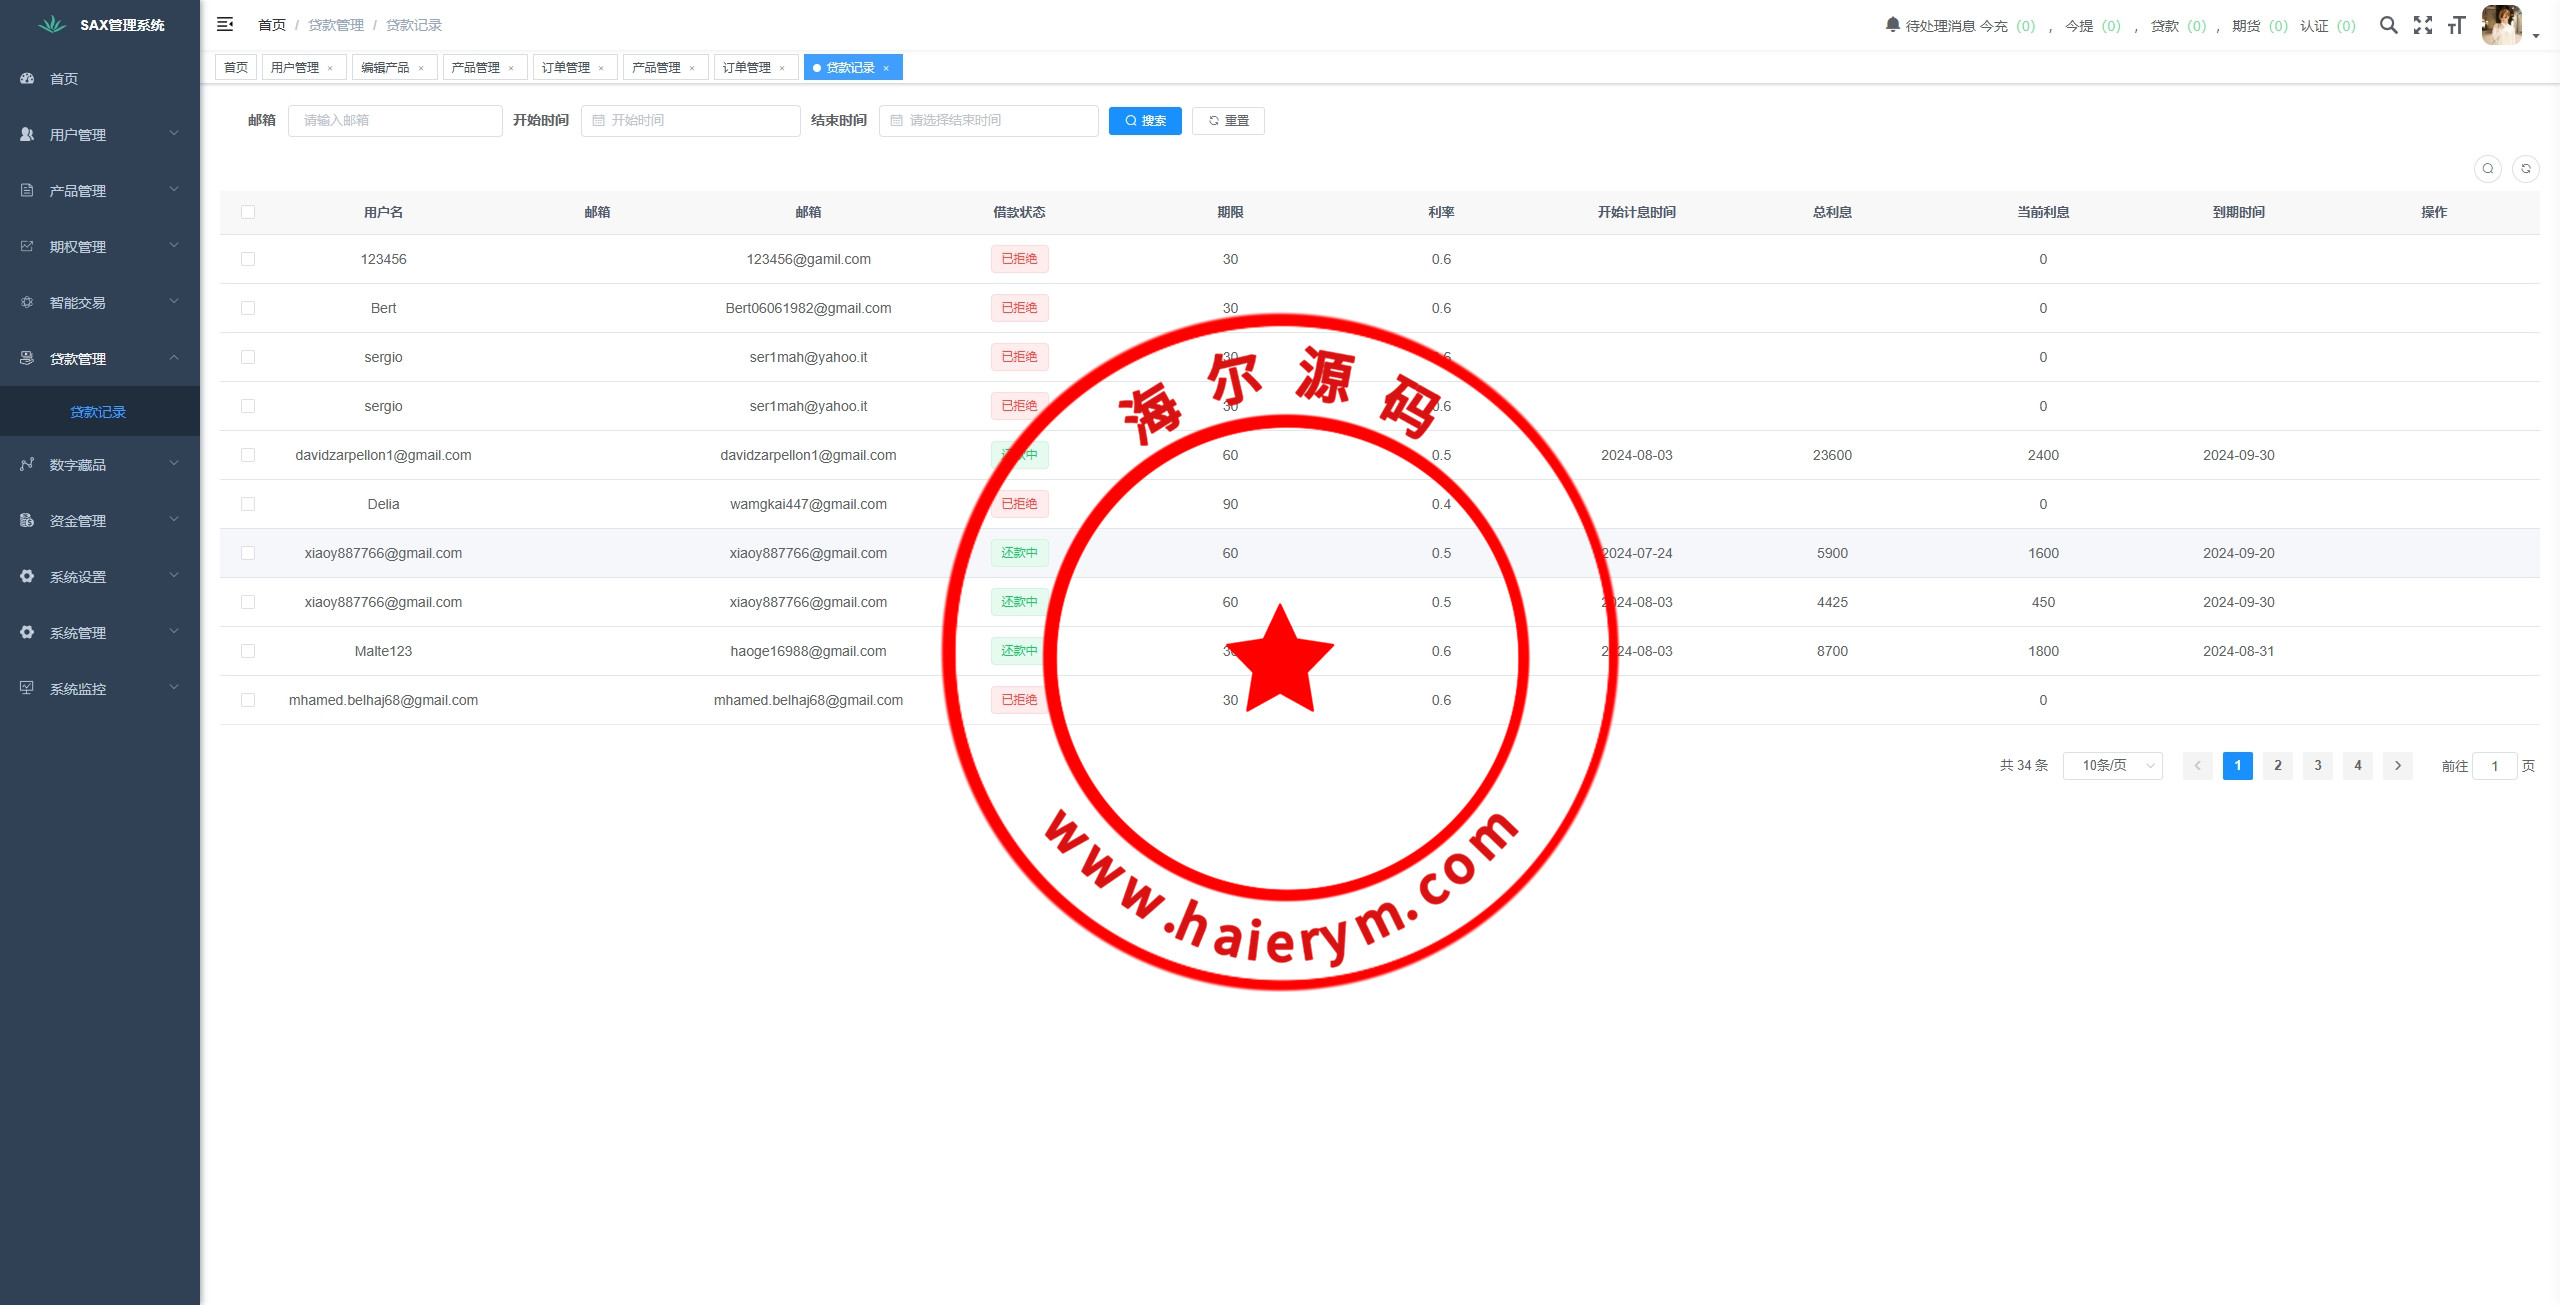This screenshot has width=2560, height=1305.
Task: Check the row for user Bert
Action: pos(248,308)
